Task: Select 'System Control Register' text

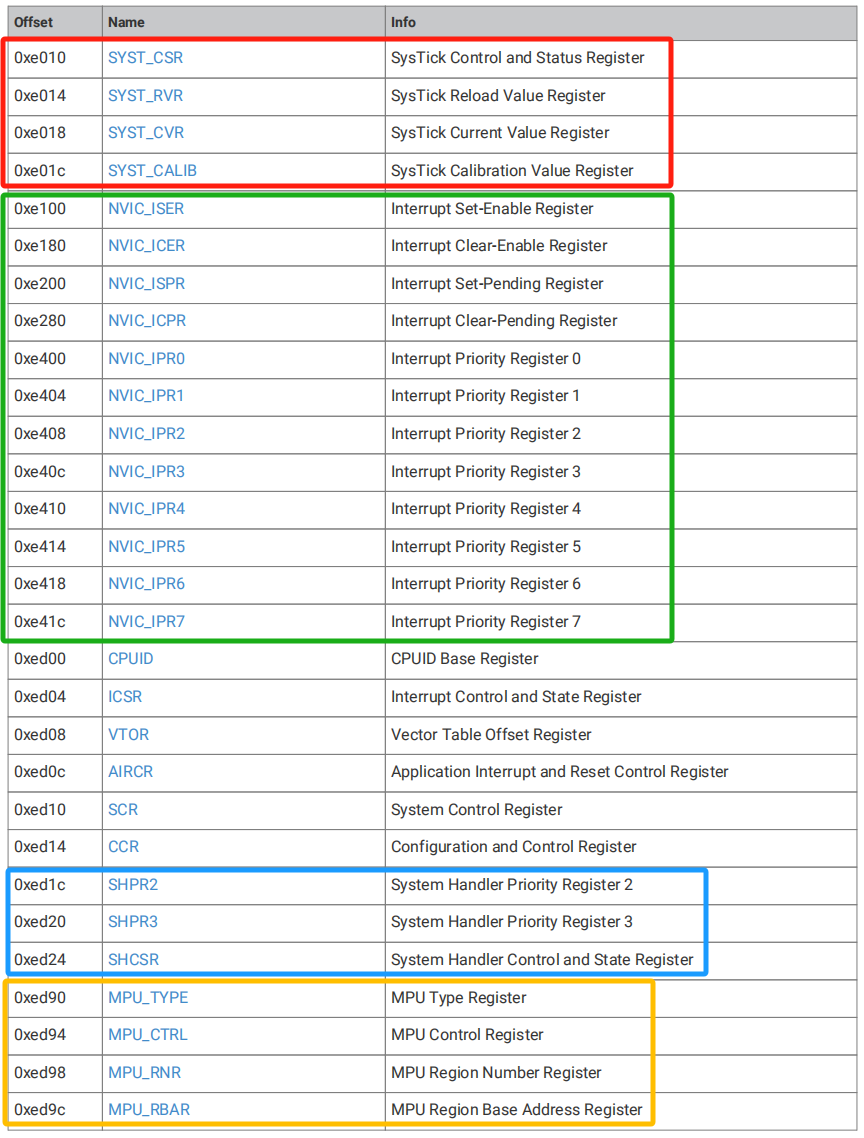Action: [477, 809]
